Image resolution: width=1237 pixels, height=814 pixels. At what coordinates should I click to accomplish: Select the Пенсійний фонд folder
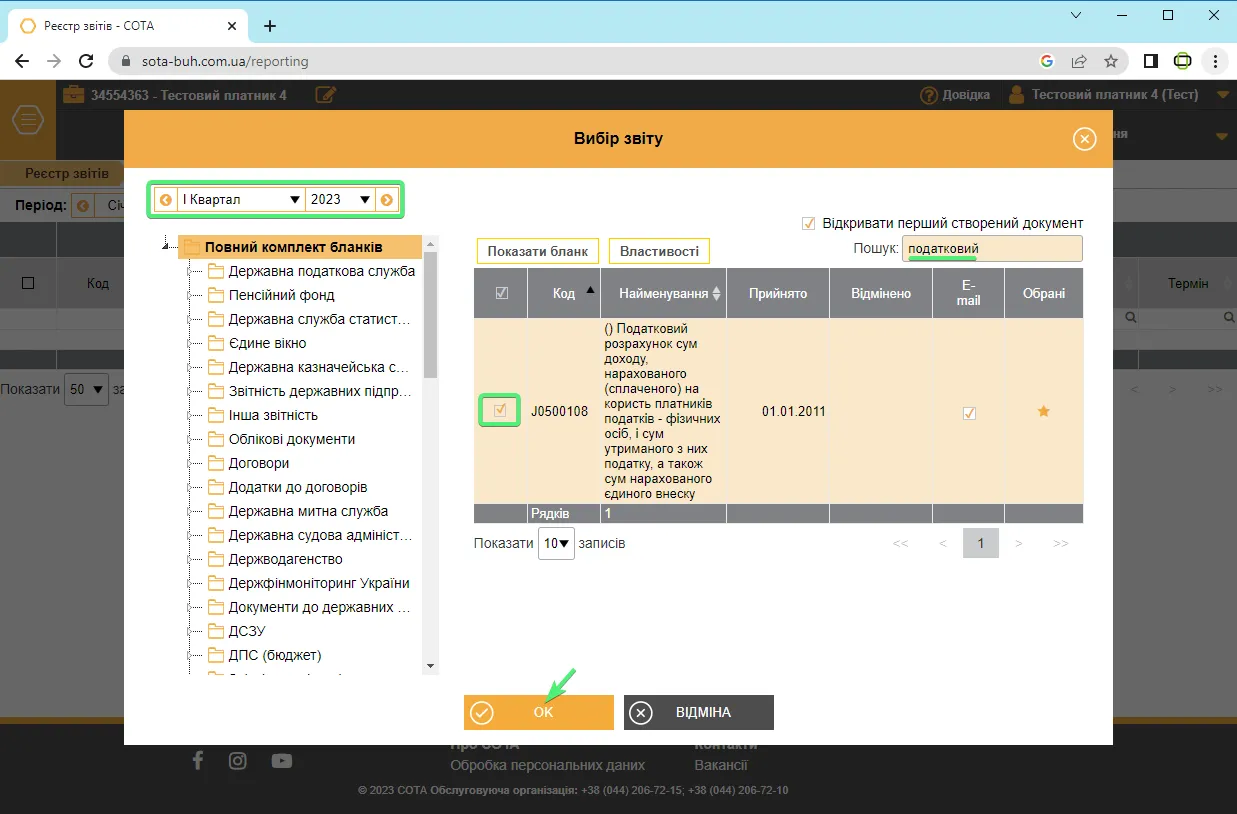pyautogui.click(x=271, y=295)
